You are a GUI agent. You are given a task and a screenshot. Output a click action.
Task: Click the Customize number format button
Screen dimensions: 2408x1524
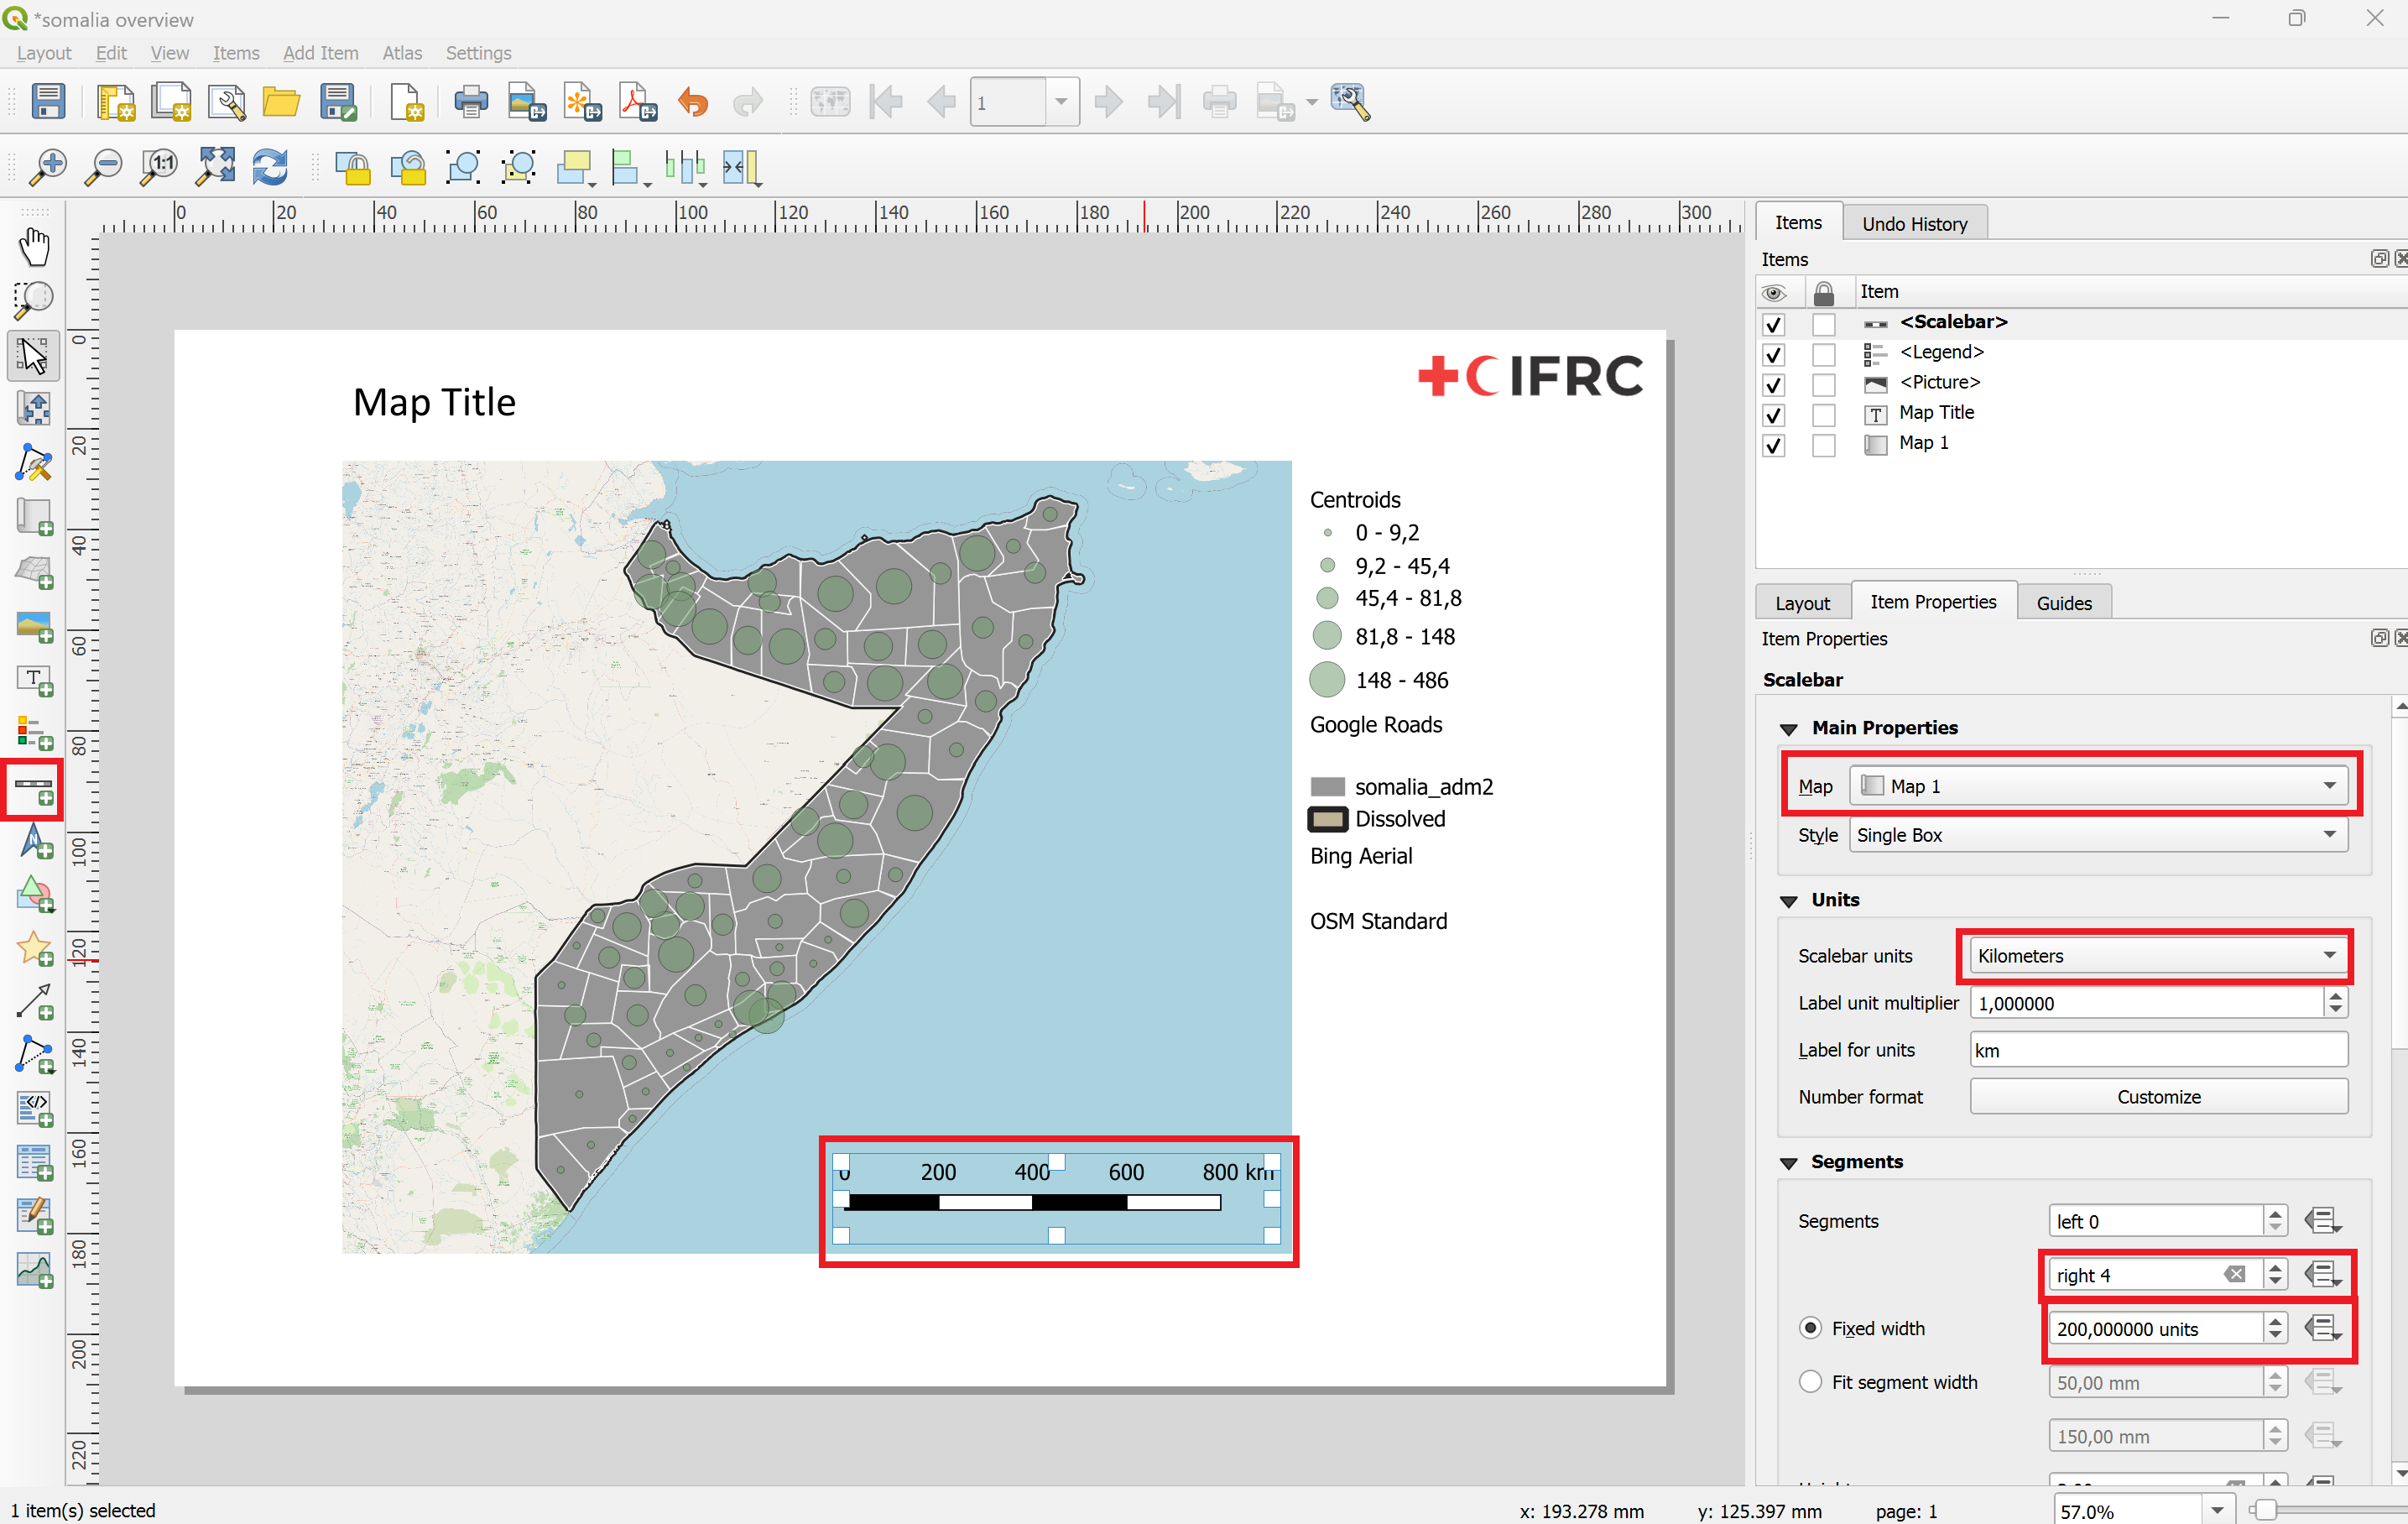[2158, 1096]
